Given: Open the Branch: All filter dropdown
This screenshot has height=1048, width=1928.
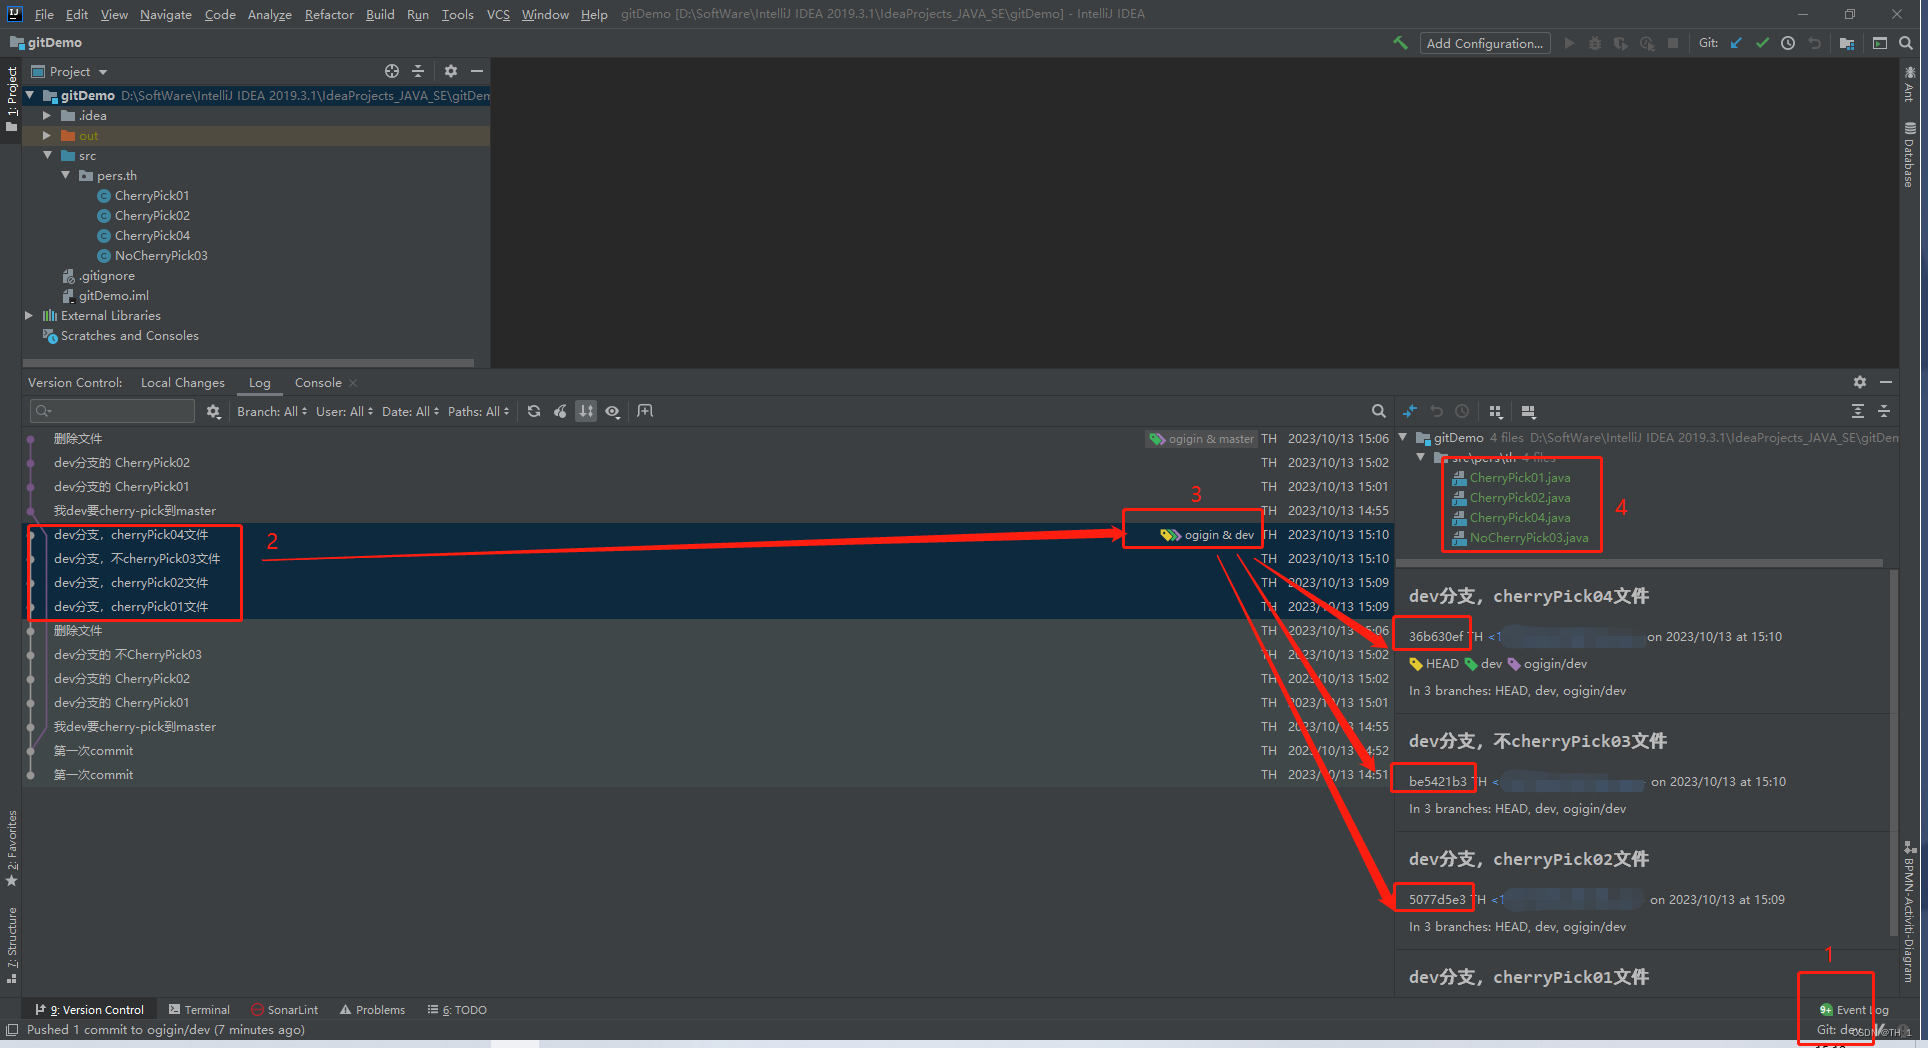Looking at the screenshot, I should pyautogui.click(x=272, y=411).
